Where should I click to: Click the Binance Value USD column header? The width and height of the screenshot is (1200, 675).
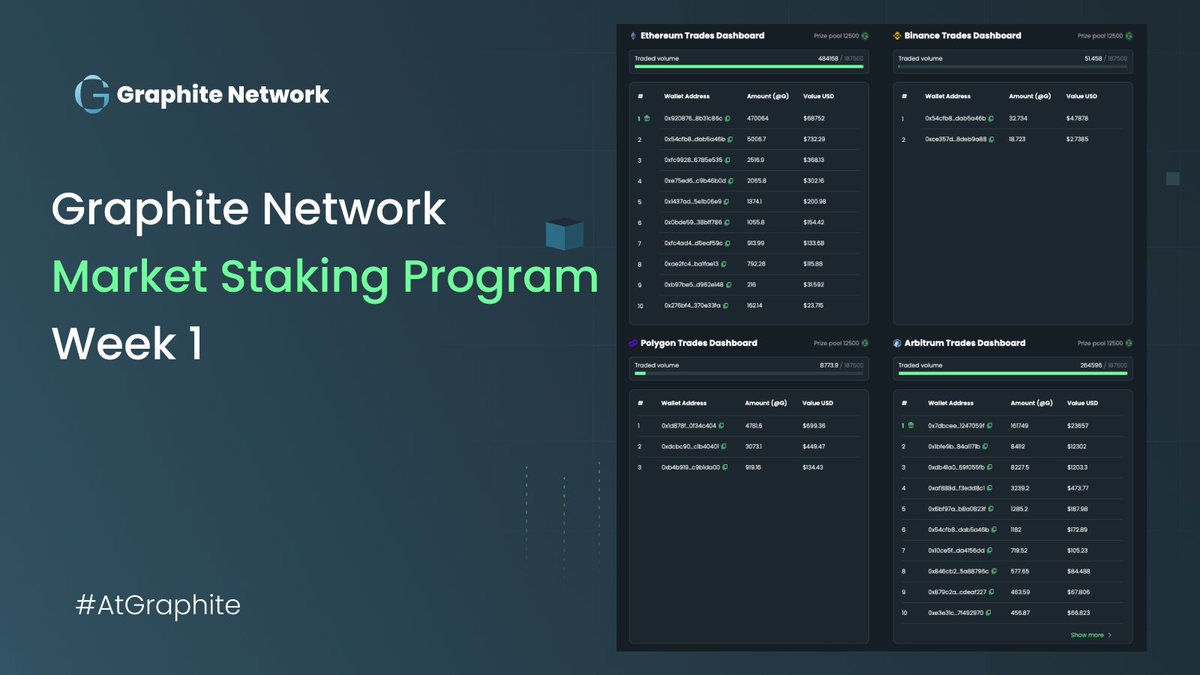pos(1082,97)
